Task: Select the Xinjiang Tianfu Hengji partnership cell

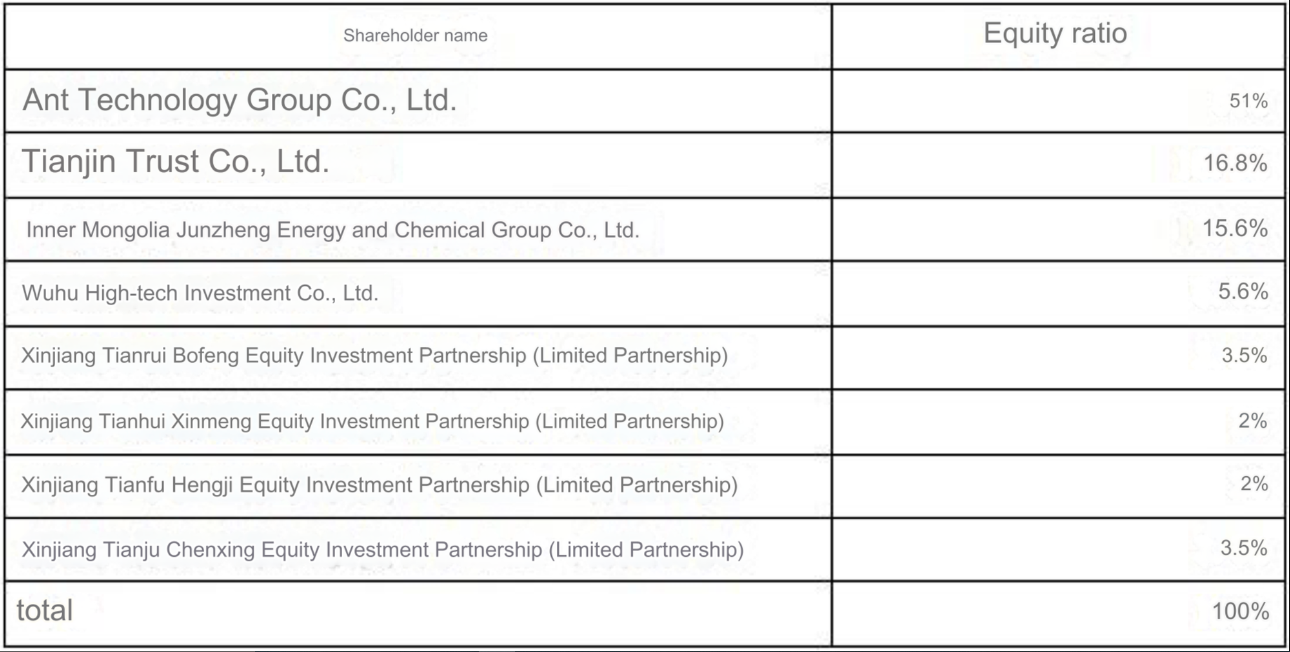Action: click(379, 485)
